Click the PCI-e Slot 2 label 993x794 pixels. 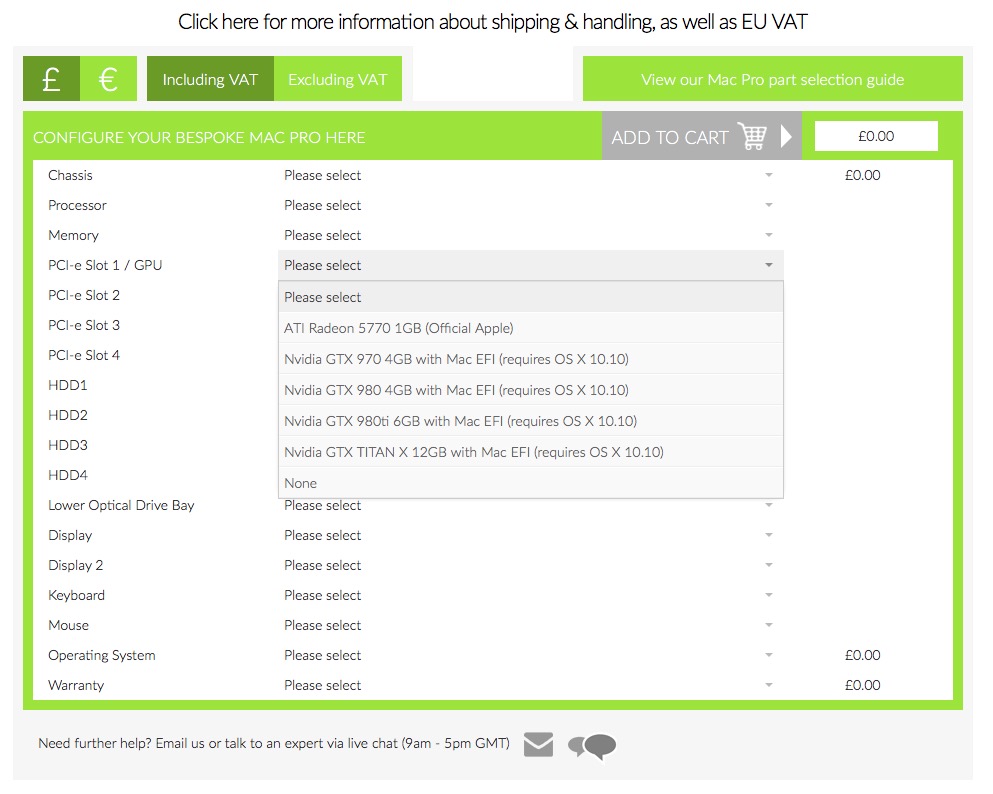click(x=84, y=295)
